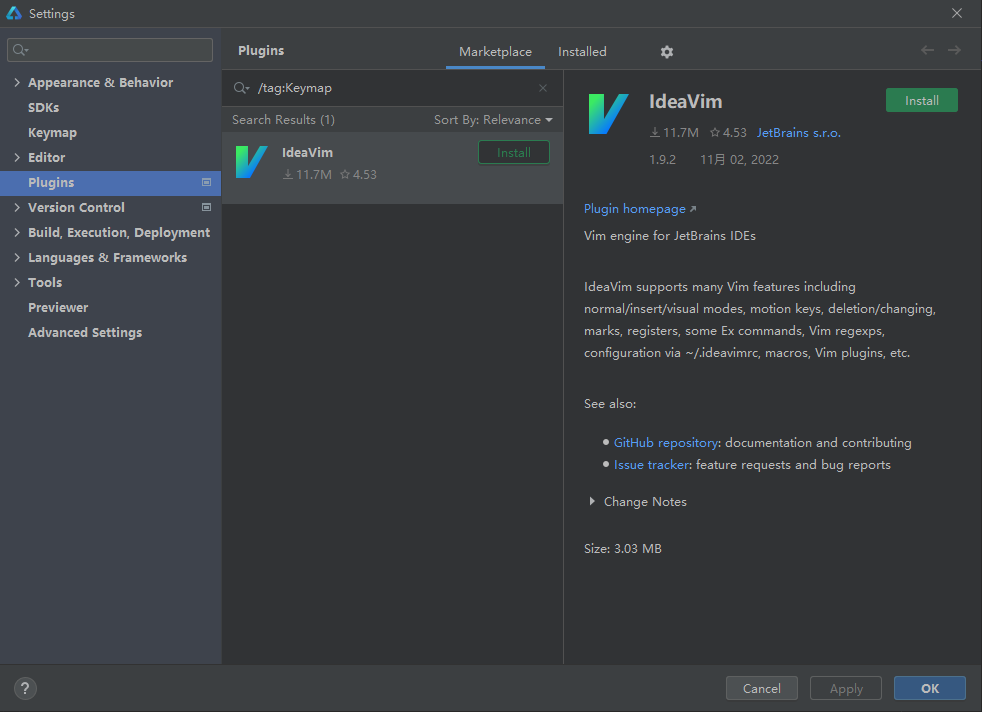
Task: Open help with the question mark button
Action: tap(25, 688)
